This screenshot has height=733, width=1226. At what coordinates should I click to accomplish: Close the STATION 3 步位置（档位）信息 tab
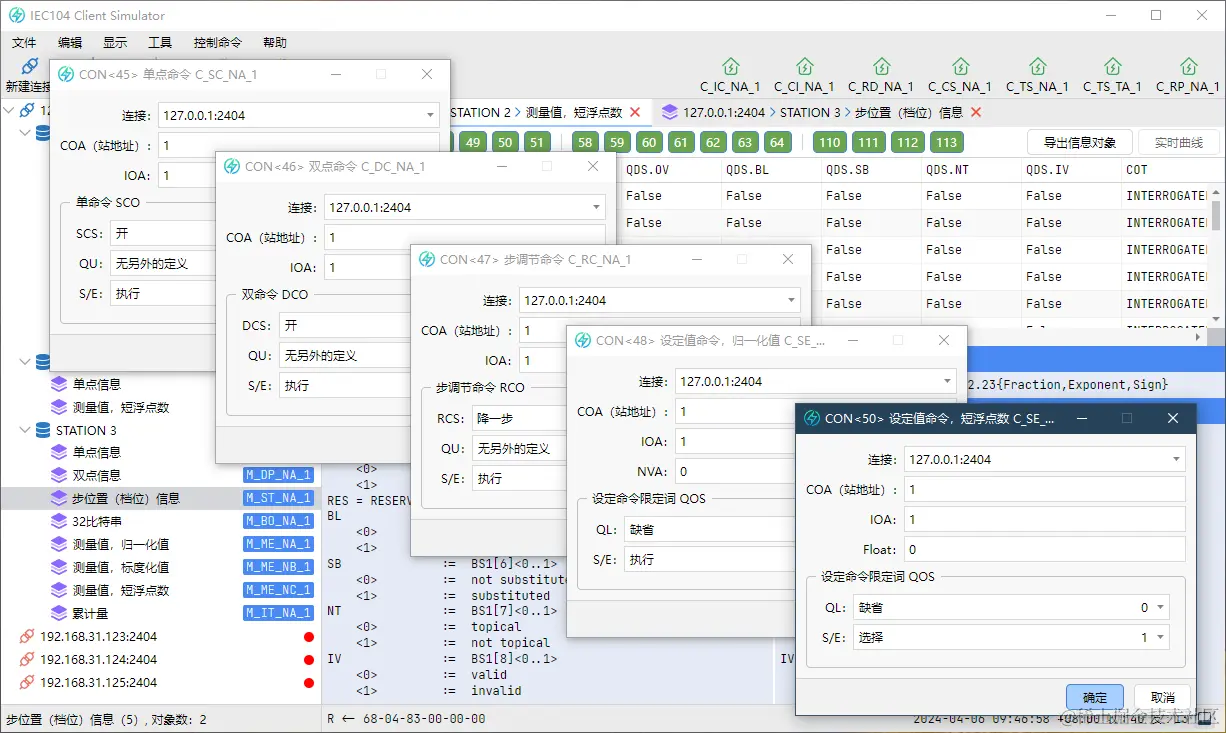pyautogui.click(x=976, y=113)
